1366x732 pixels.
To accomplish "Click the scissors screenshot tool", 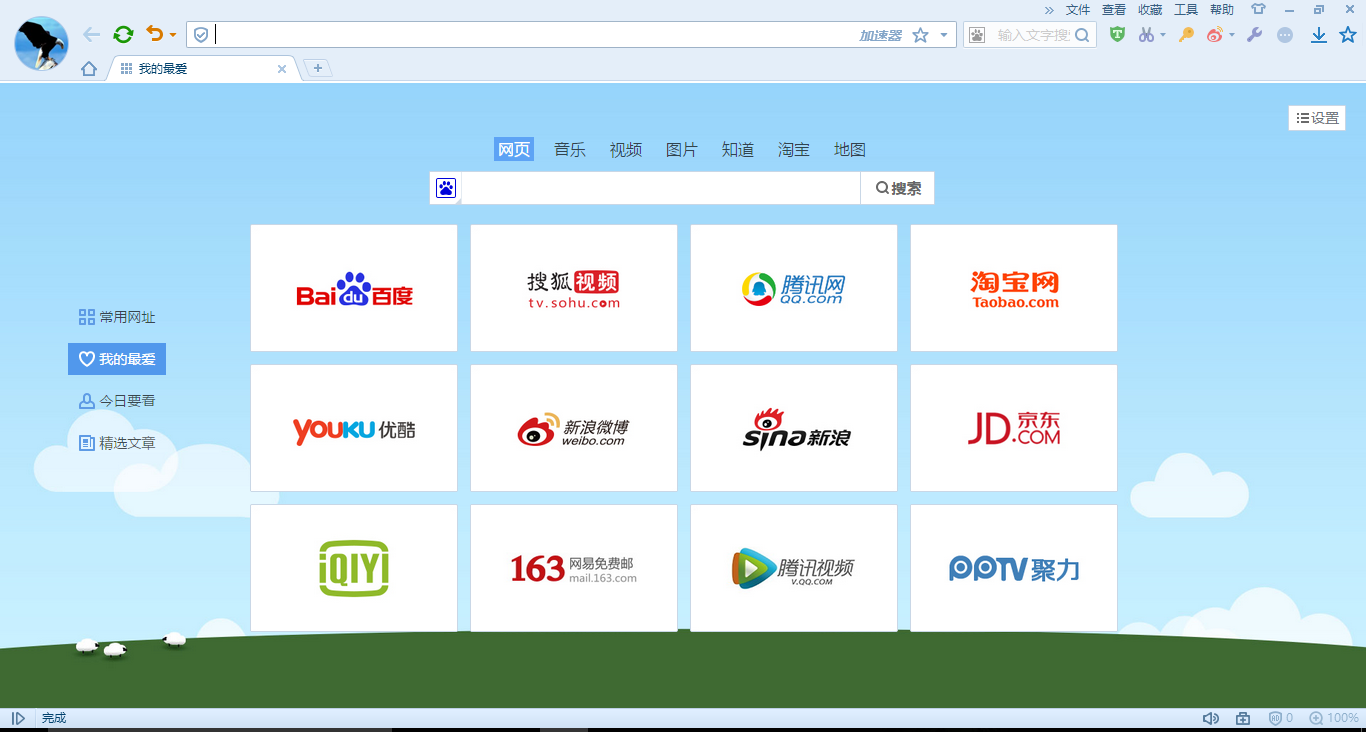I will [x=1146, y=35].
